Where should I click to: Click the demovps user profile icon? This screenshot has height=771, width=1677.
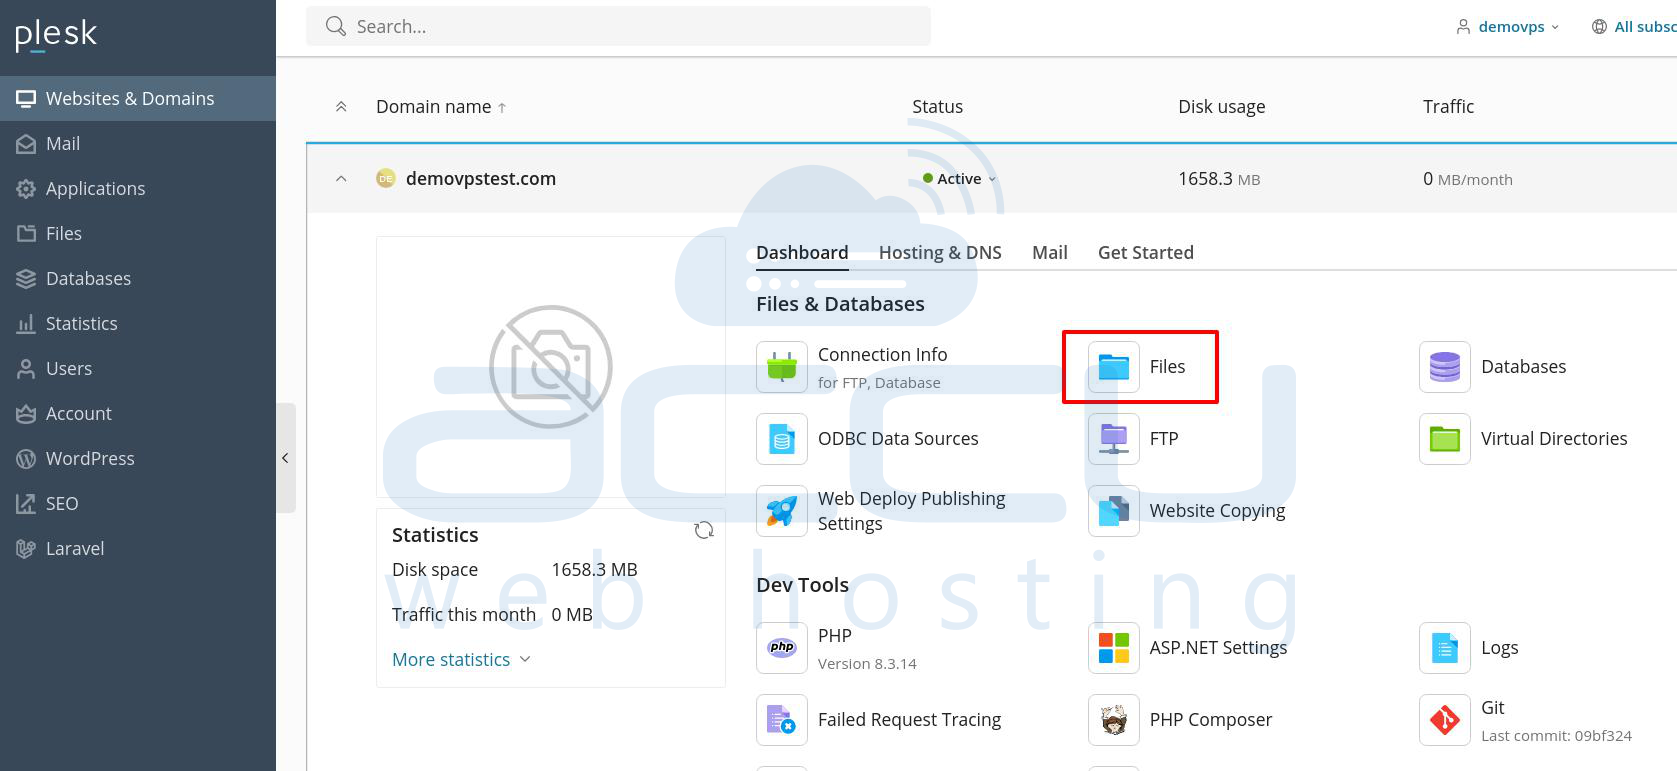point(1463,27)
